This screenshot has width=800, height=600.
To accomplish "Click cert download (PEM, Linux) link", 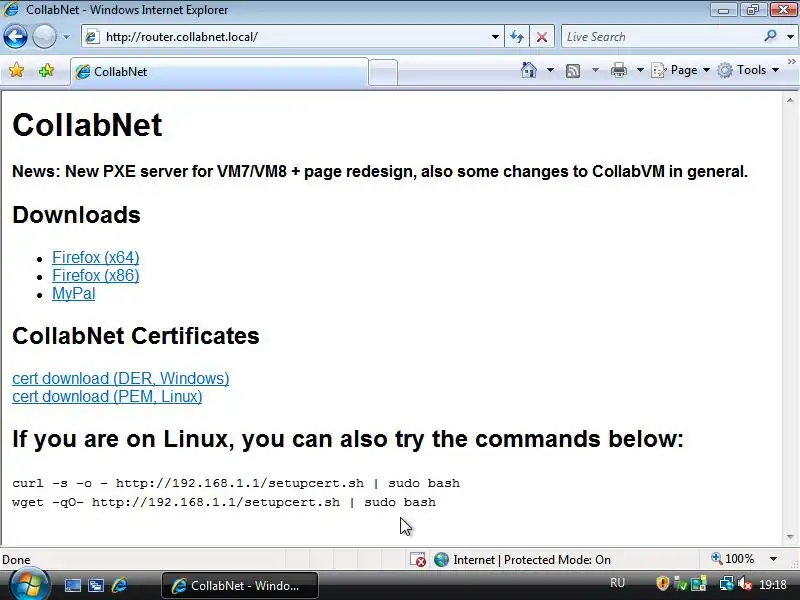I will pyautogui.click(x=107, y=396).
